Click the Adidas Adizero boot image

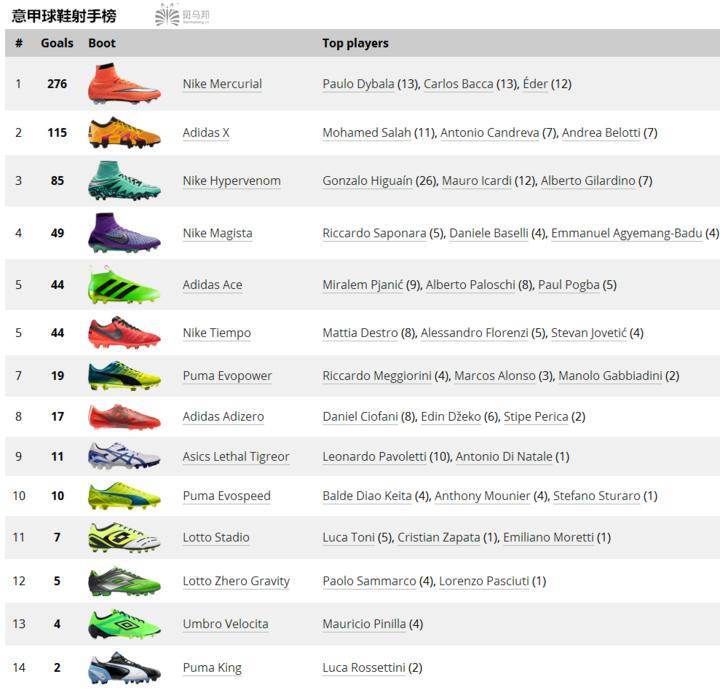pos(124,417)
